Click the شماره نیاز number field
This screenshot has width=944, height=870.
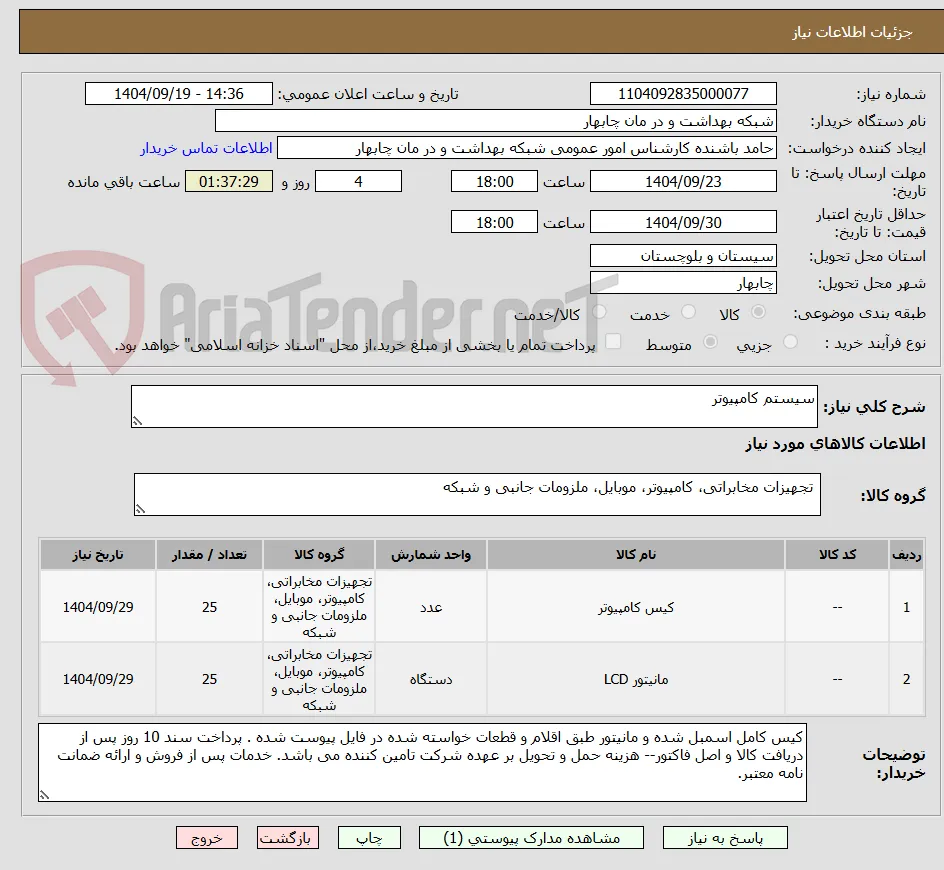tap(683, 94)
